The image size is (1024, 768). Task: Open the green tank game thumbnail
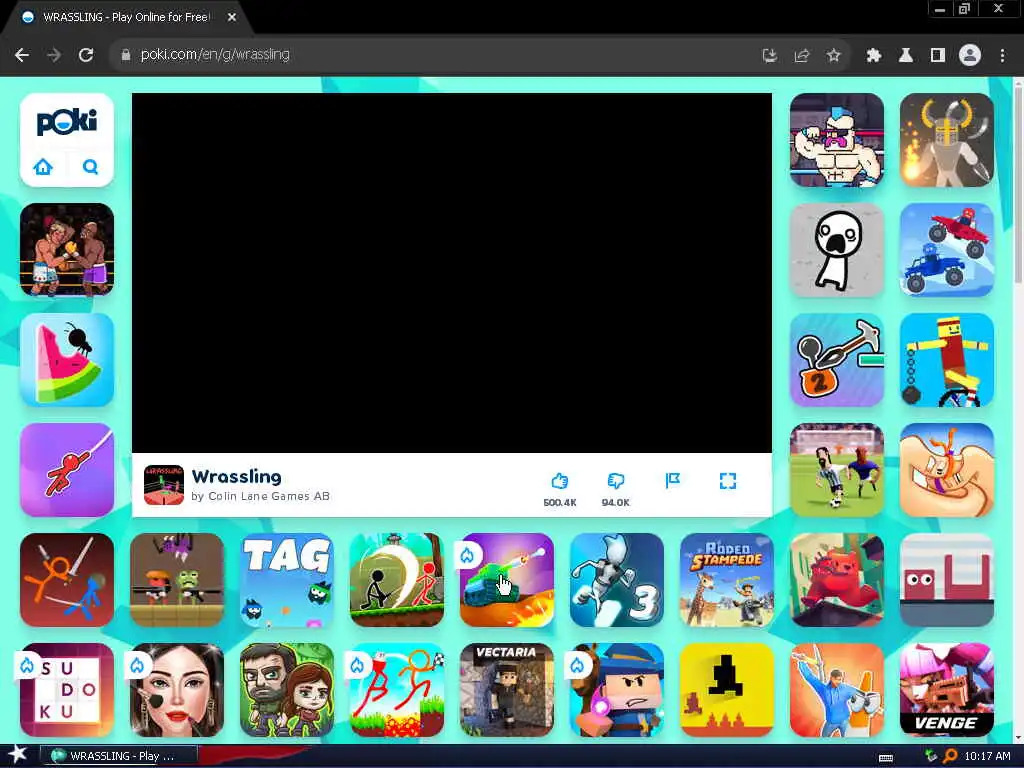tap(507, 580)
